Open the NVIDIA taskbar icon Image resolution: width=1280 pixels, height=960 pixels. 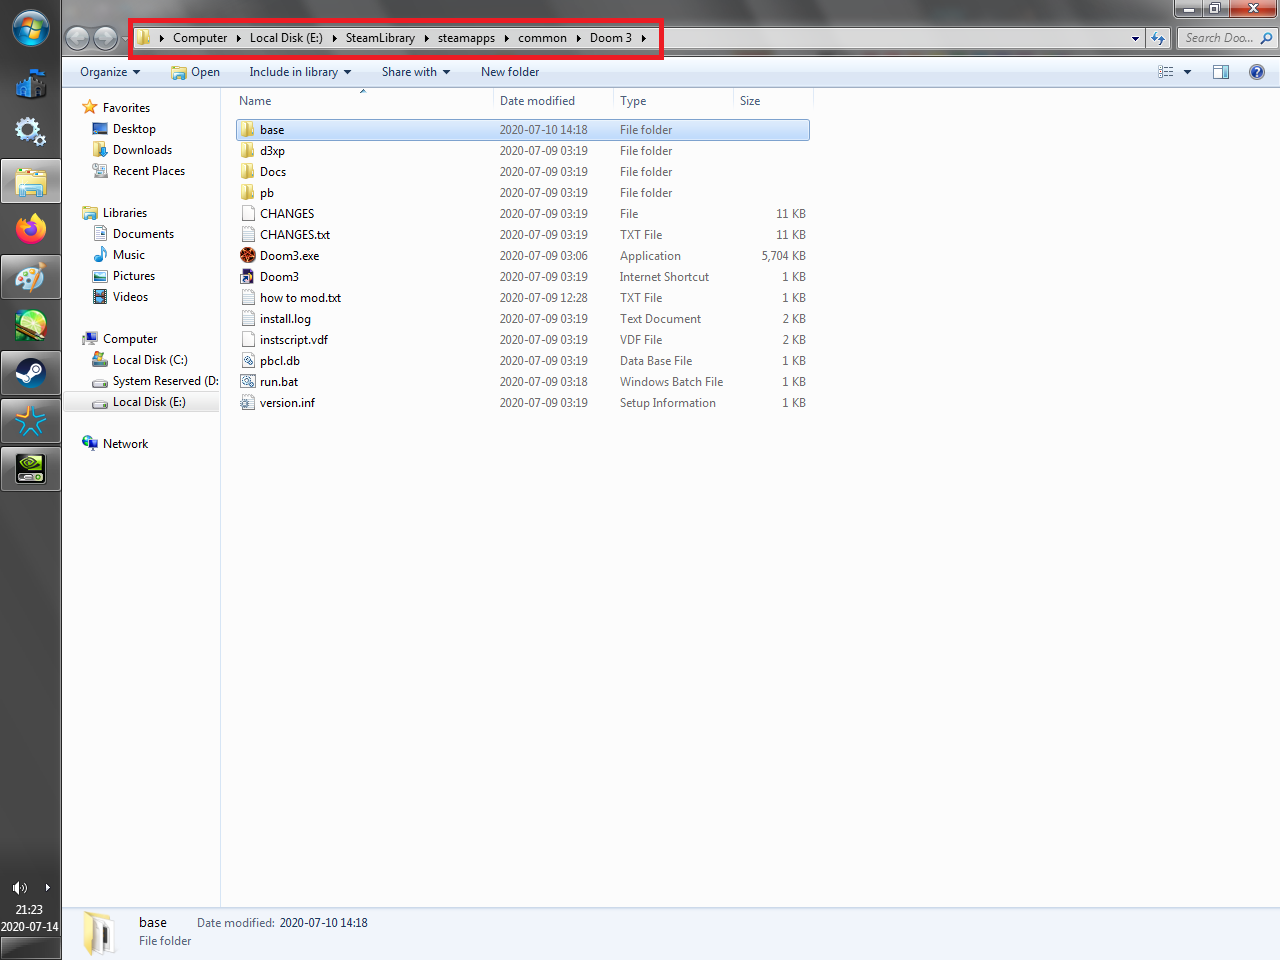(x=31, y=469)
